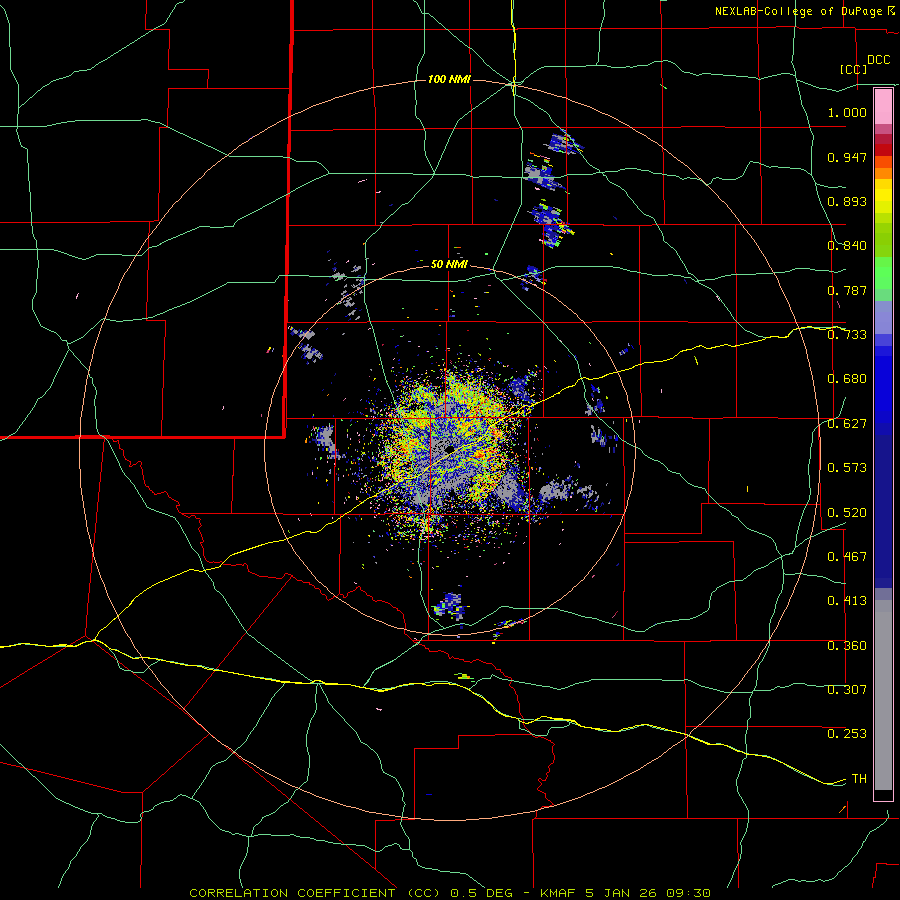Image resolution: width=900 pixels, height=900 pixels.
Task: Click the 0.947 value on the color scale
Action: (x=847, y=157)
